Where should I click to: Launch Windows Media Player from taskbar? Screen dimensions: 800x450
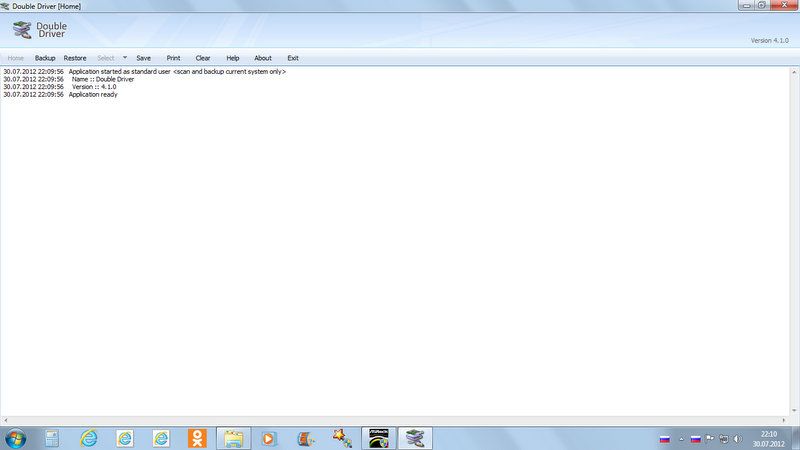coord(268,438)
